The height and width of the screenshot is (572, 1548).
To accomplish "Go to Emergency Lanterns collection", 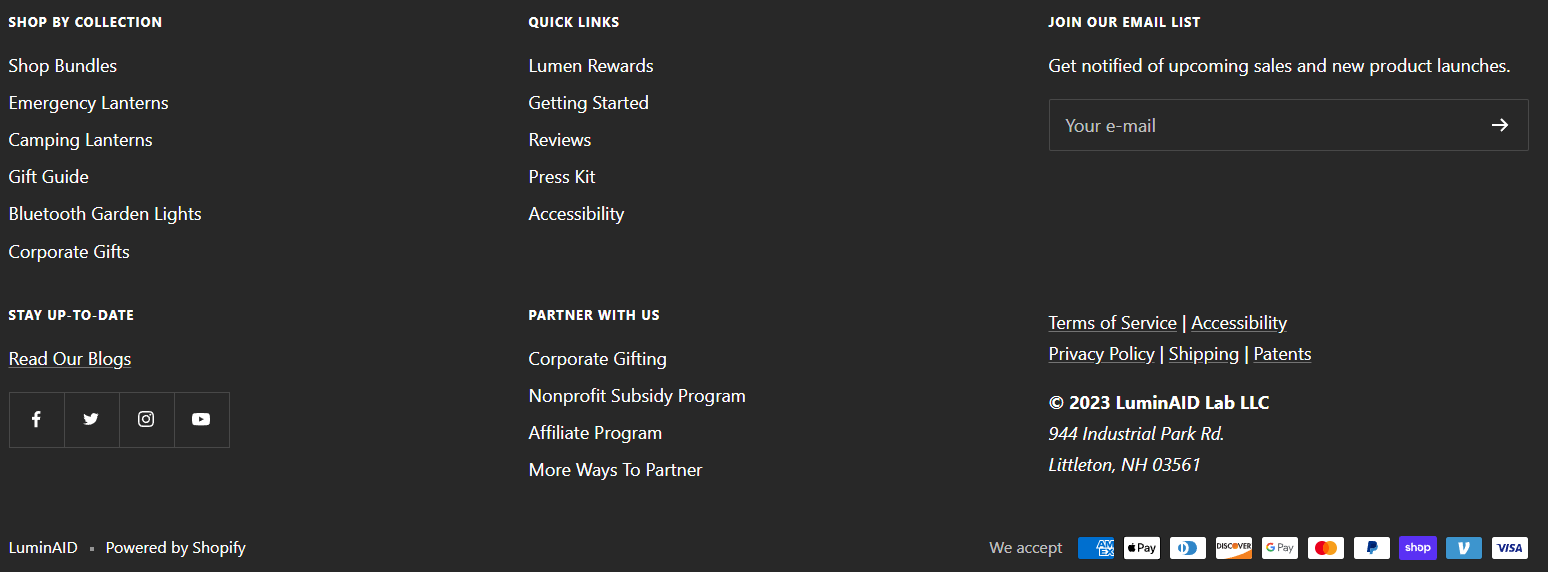I will (x=89, y=103).
